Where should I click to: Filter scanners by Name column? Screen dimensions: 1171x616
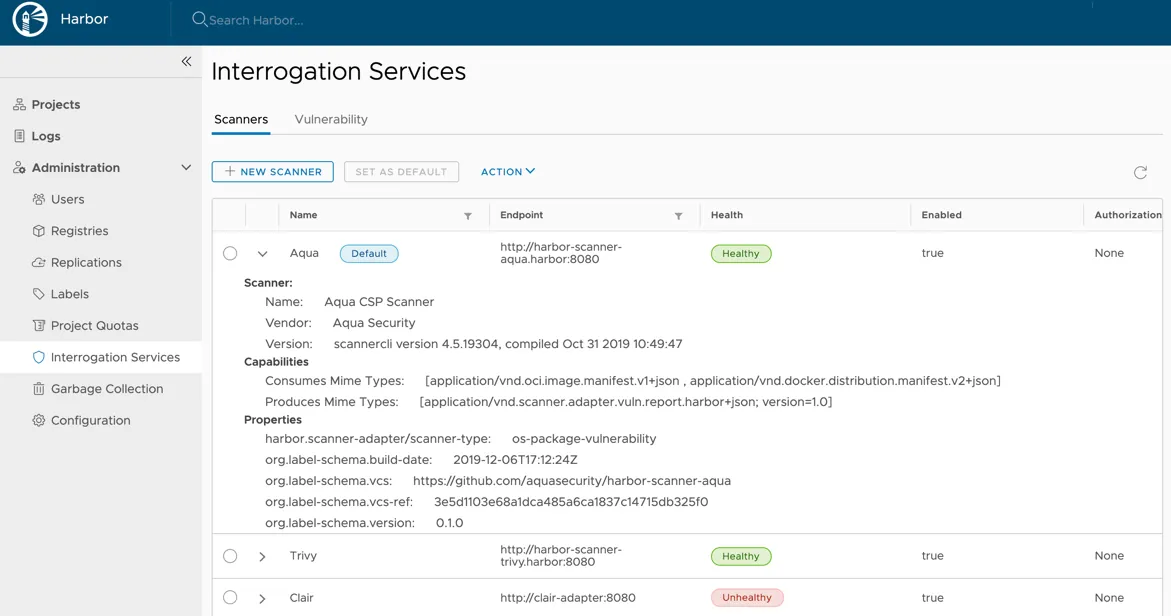pyautogui.click(x=468, y=216)
